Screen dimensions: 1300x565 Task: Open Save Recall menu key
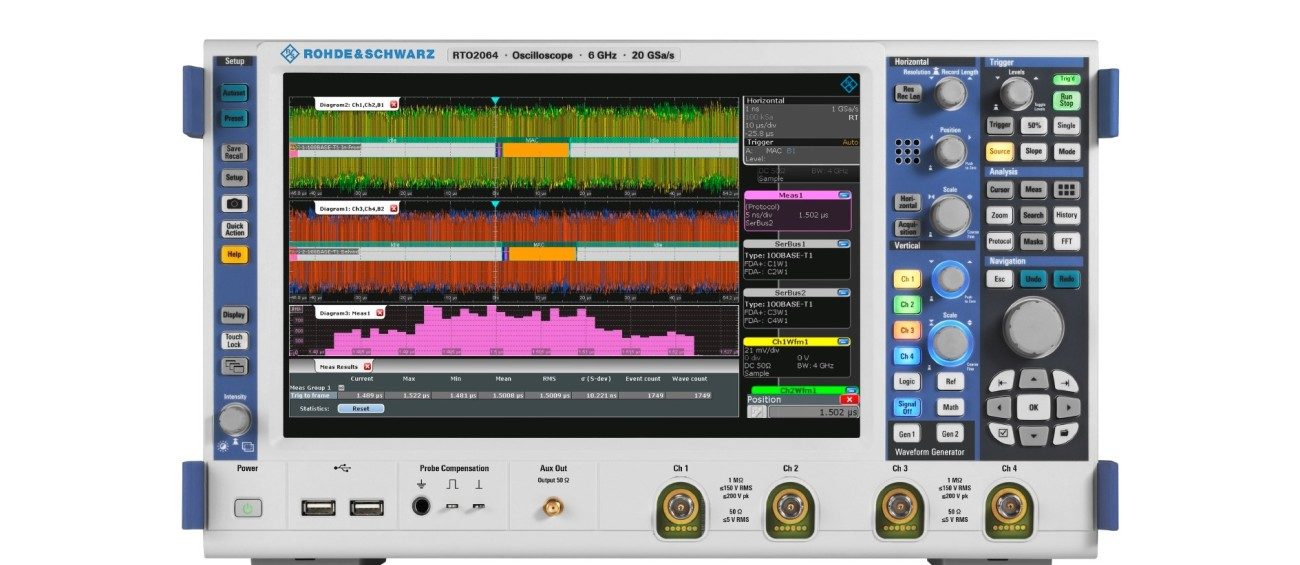(x=234, y=152)
